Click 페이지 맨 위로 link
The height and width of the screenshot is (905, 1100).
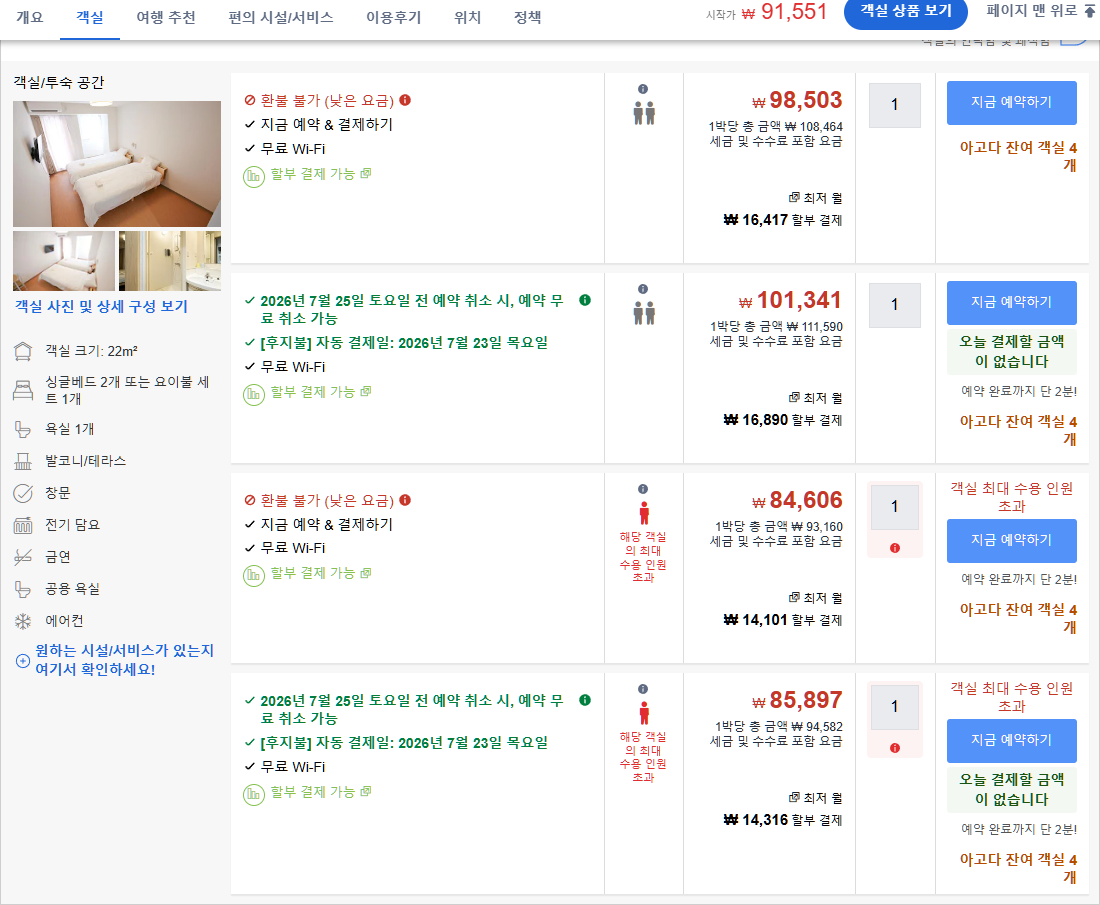tap(1040, 11)
